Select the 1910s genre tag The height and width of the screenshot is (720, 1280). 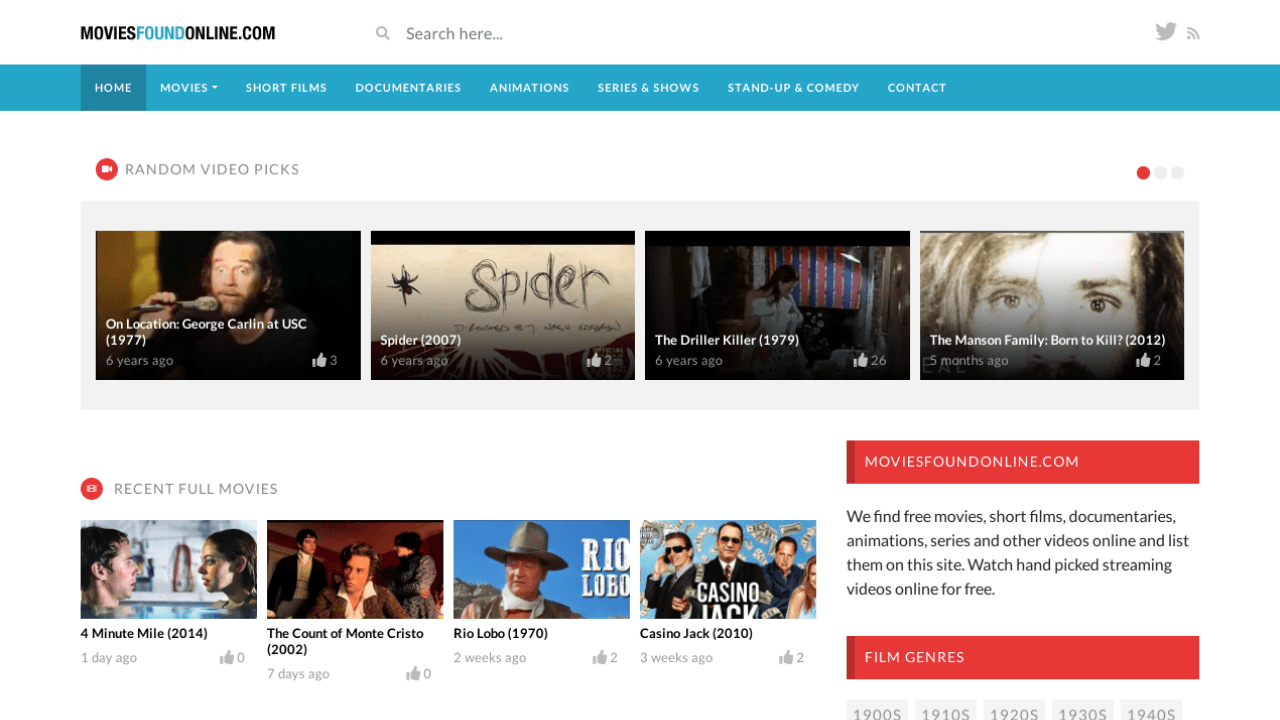click(x=946, y=710)
